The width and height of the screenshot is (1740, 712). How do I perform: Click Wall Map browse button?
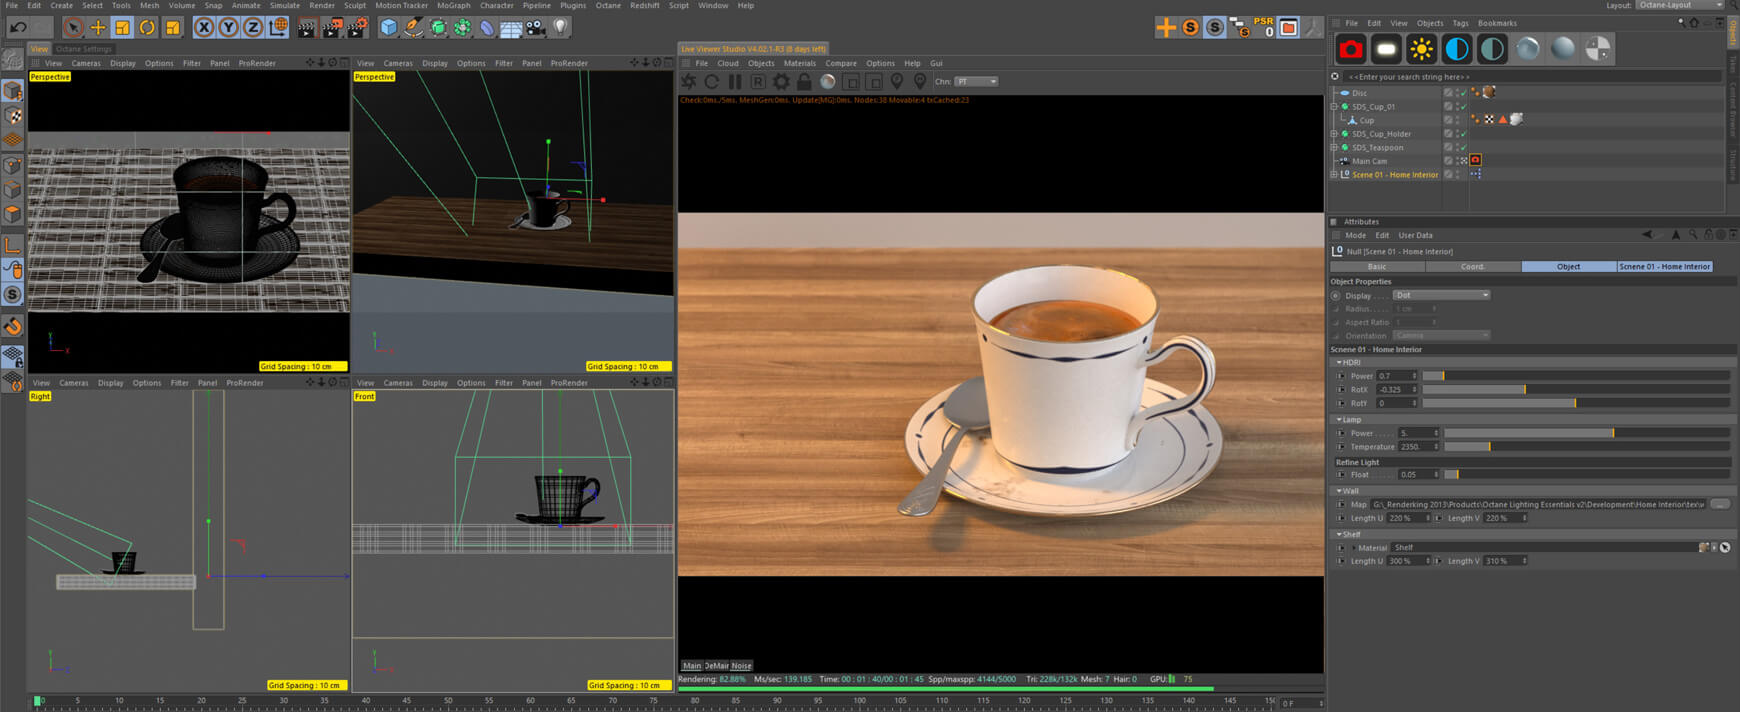coord(1720,504)
